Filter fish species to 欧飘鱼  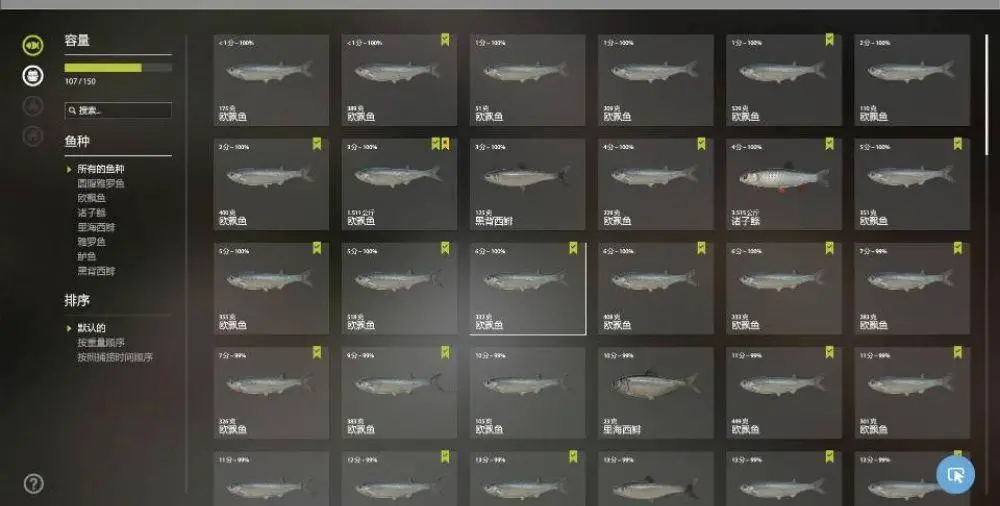[91, 198]
